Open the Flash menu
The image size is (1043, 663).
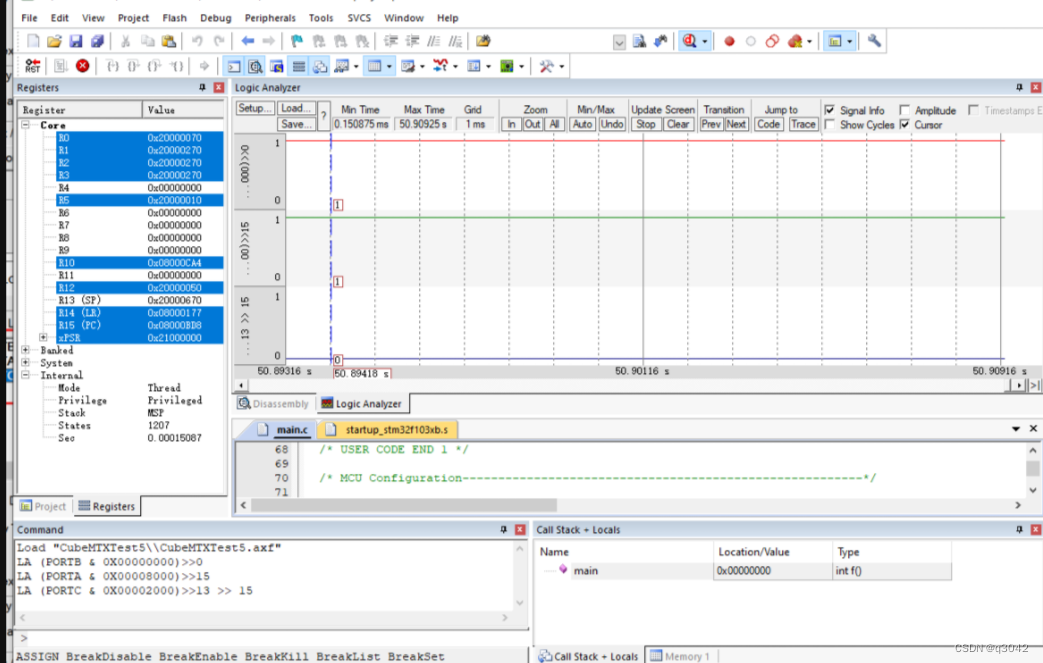pyautogui.click(x=174, y=18)
